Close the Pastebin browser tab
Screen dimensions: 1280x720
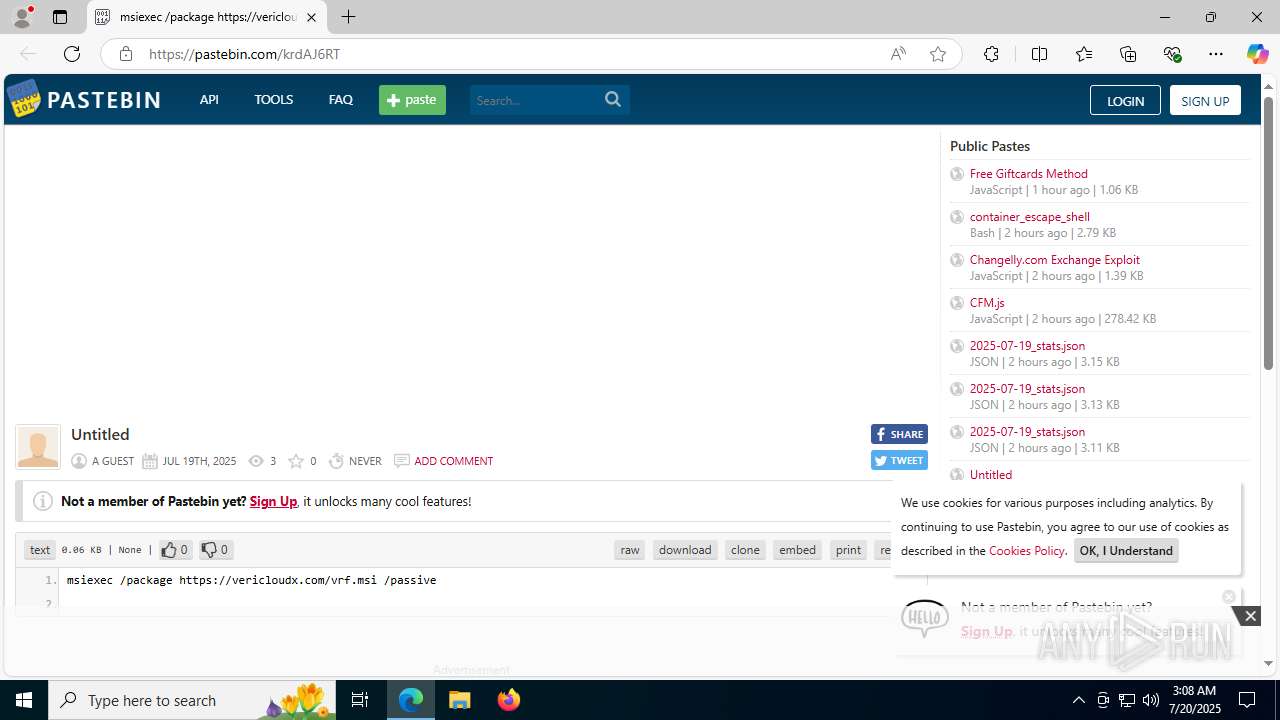pos(311,17)
